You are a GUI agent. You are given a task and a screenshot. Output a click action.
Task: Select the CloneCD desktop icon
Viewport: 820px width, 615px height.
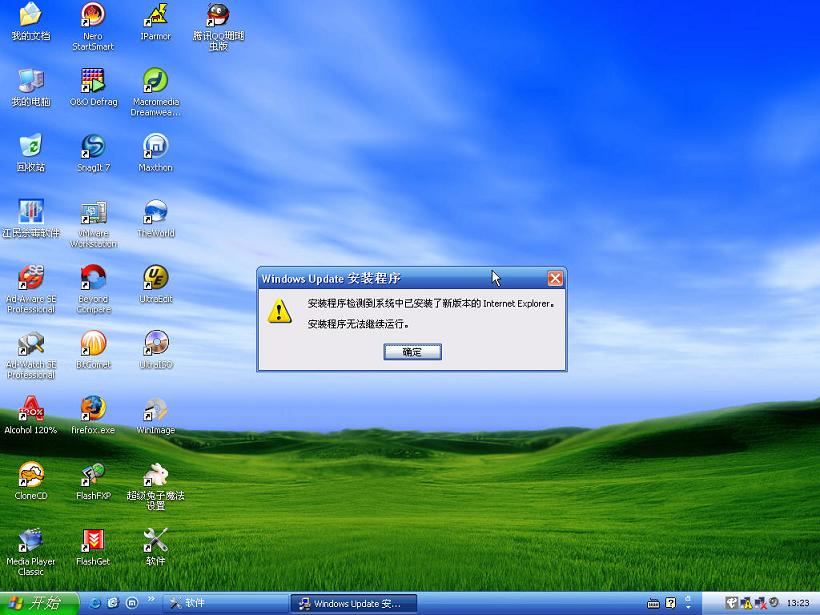31,482
